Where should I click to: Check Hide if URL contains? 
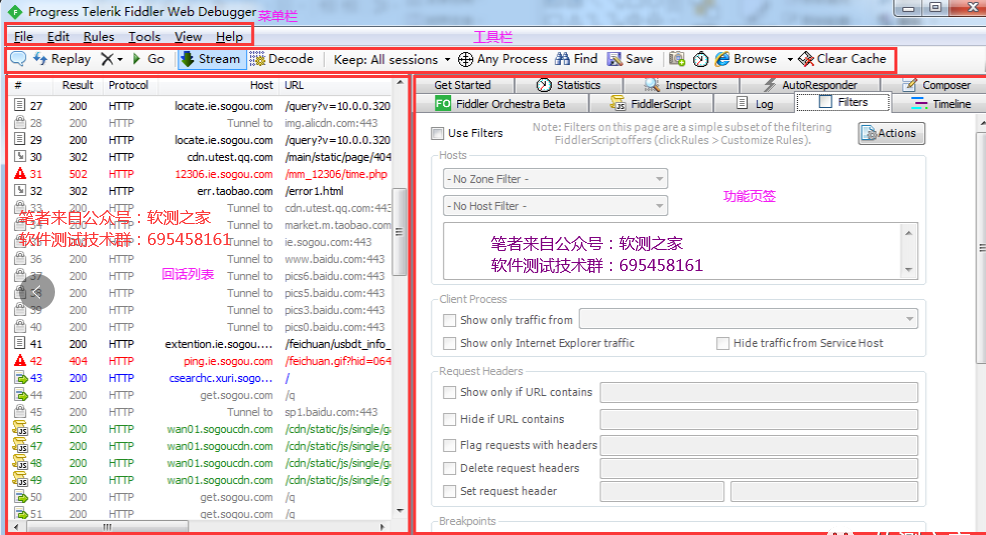click(449, 419)
